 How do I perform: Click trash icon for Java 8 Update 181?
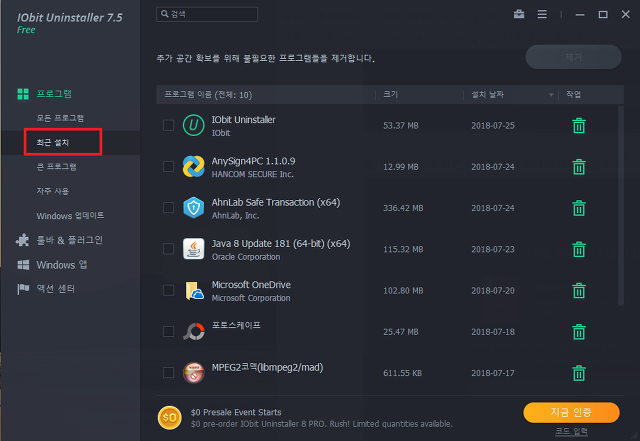(x=579, y=249)
